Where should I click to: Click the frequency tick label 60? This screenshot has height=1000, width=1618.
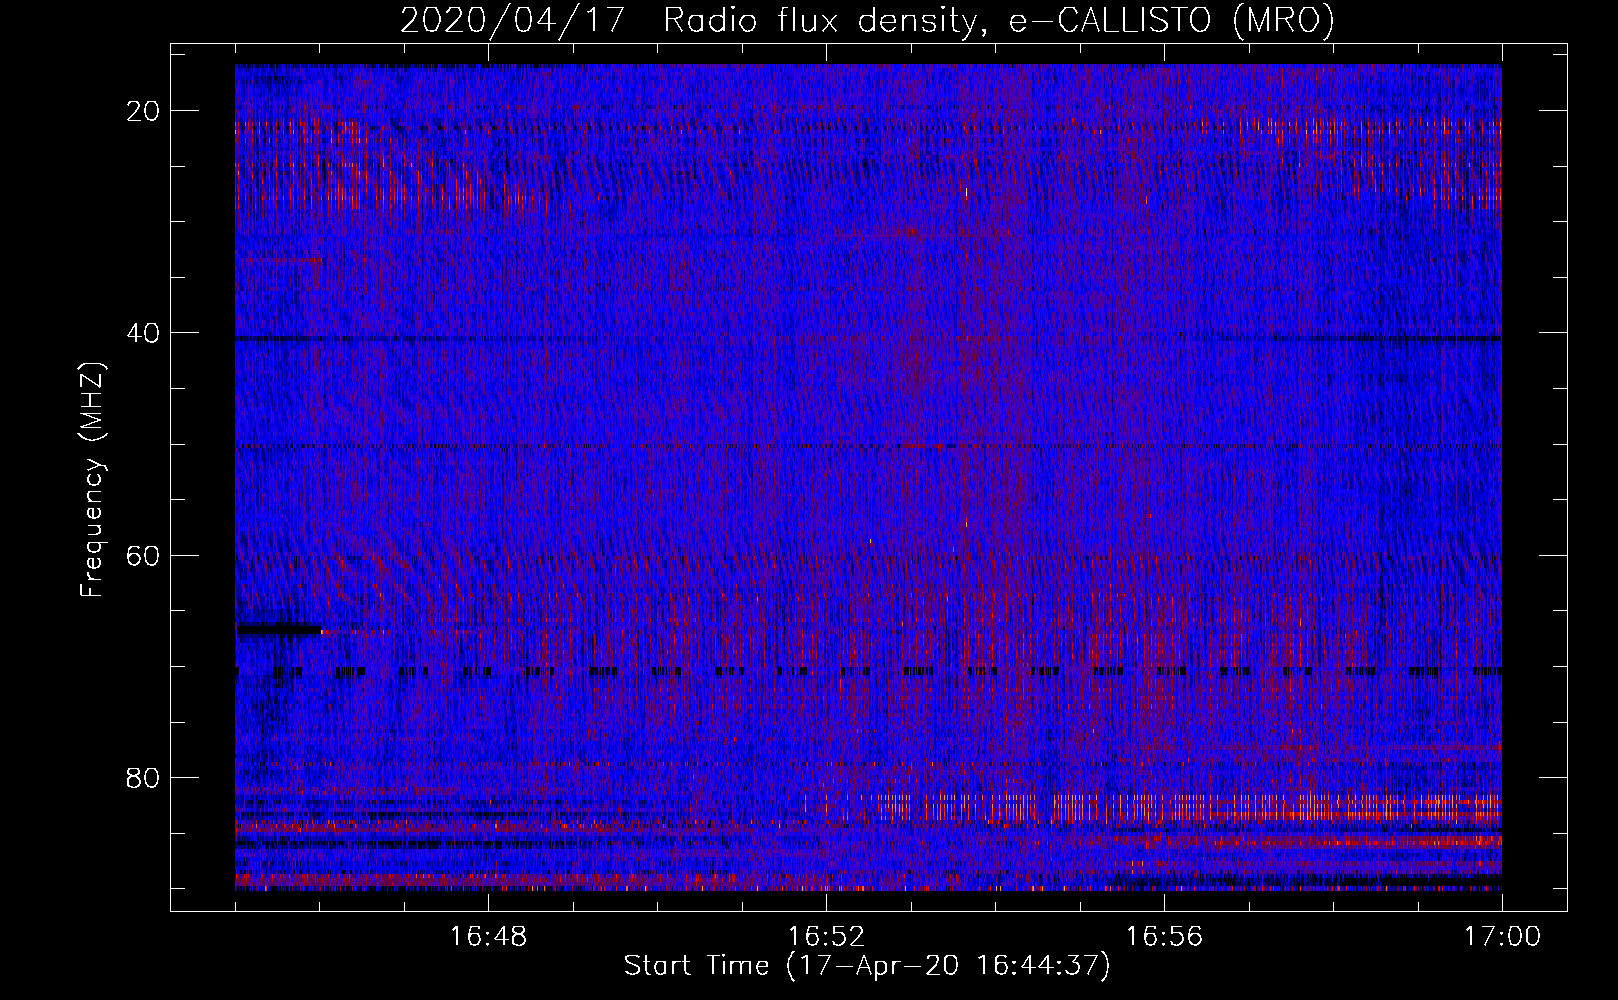click(144, 555)
